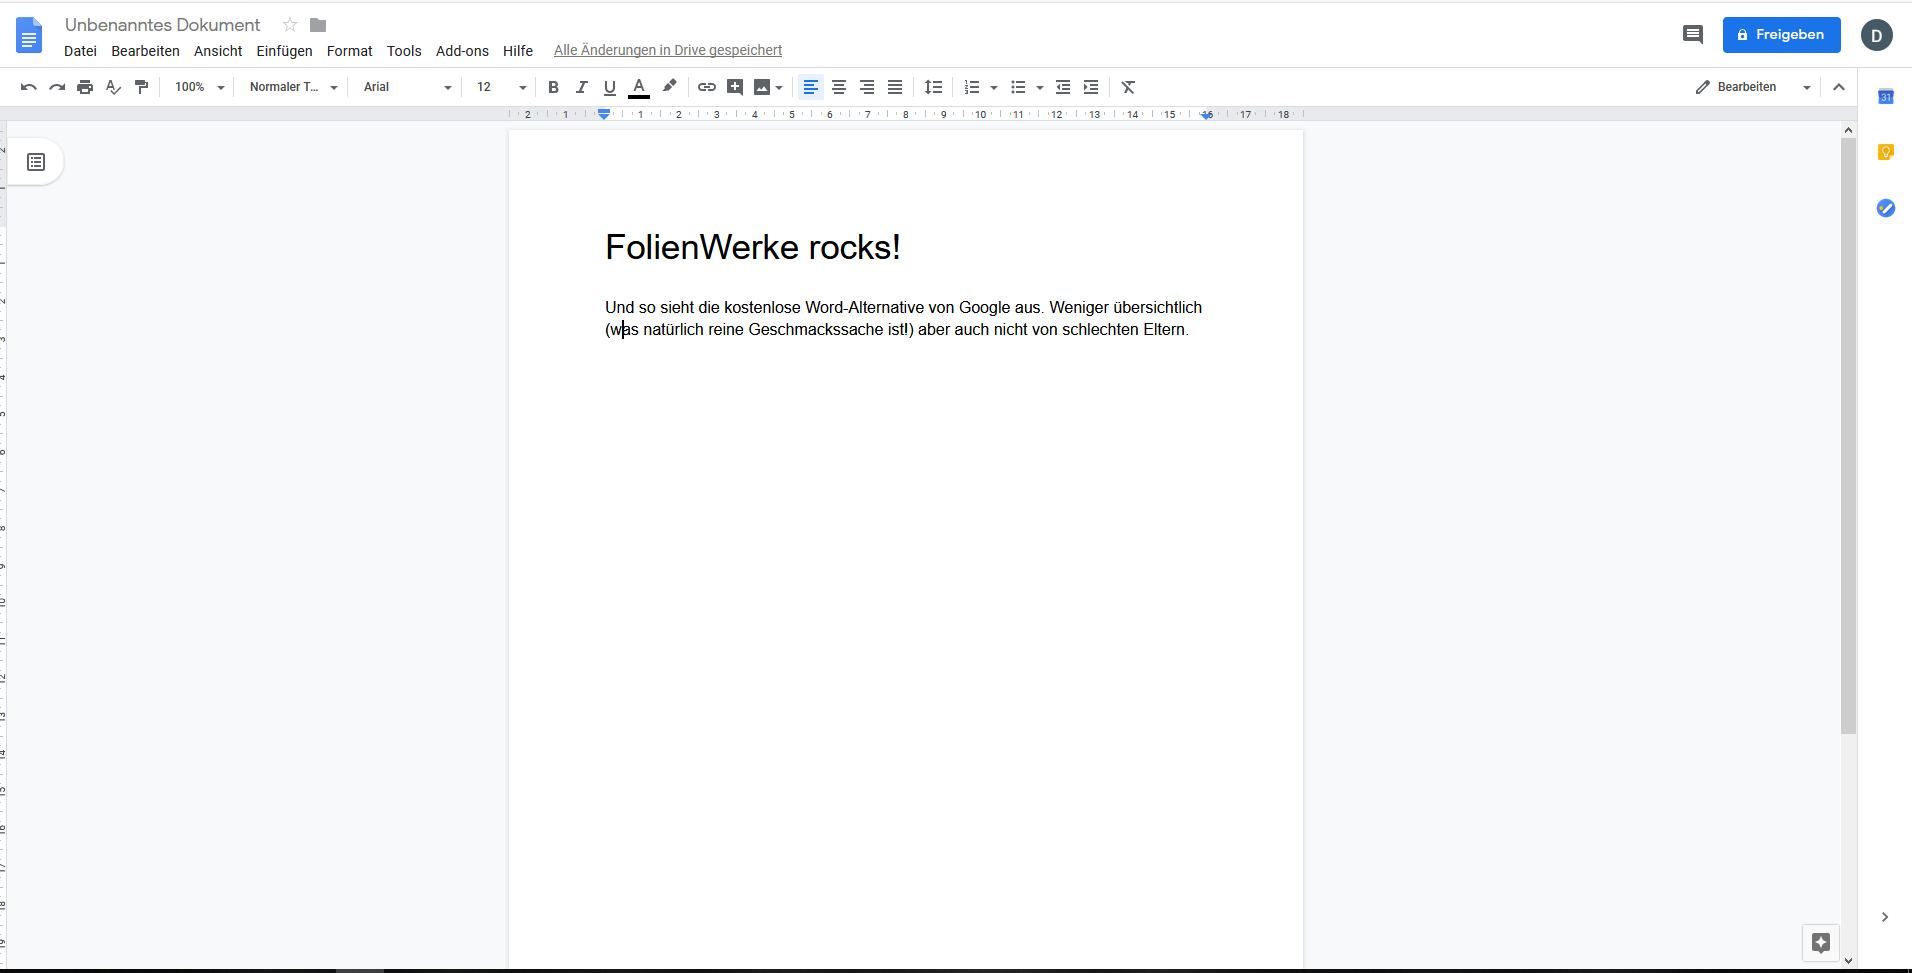Click the Undo arrow icon
The image size is (1912, 973).
tap(29, 87)
